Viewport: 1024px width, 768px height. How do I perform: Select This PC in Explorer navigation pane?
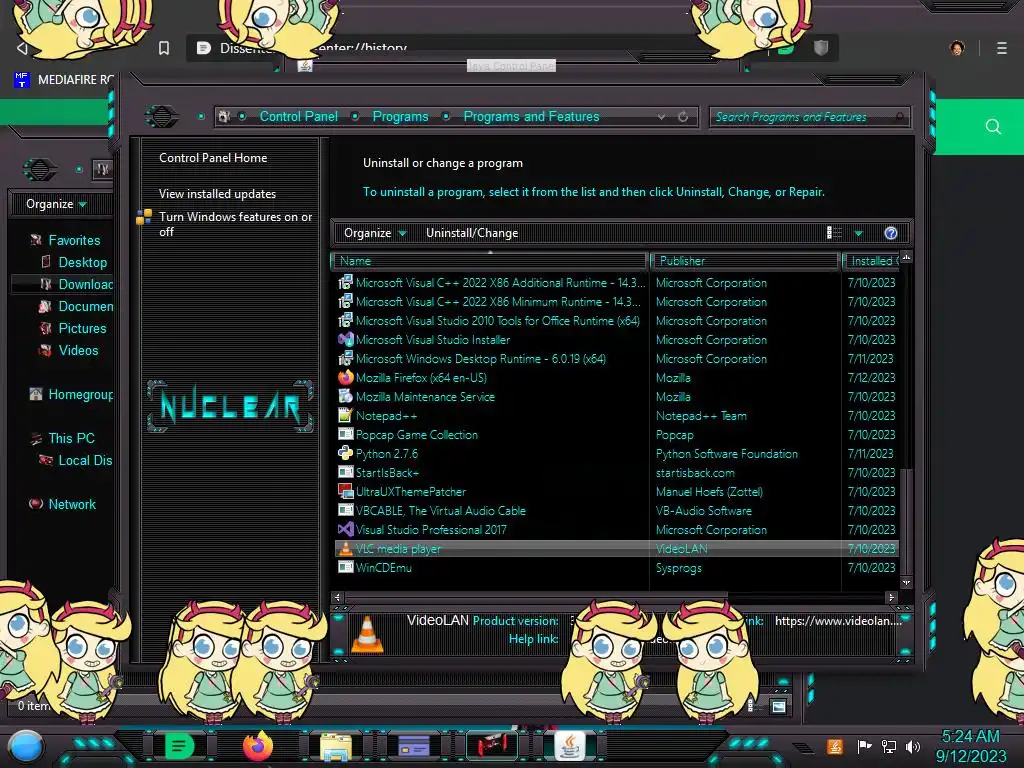coord(71,438)
